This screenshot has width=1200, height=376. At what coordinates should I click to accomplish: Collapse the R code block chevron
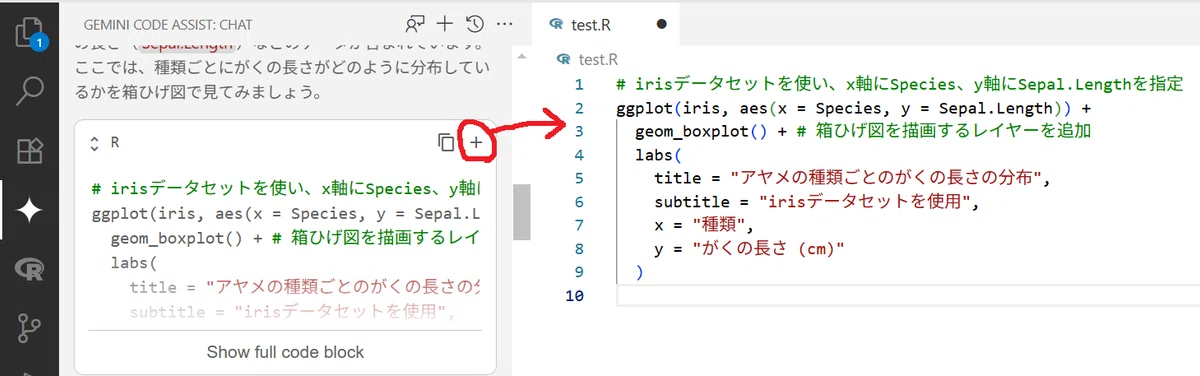tap(95, 143)
